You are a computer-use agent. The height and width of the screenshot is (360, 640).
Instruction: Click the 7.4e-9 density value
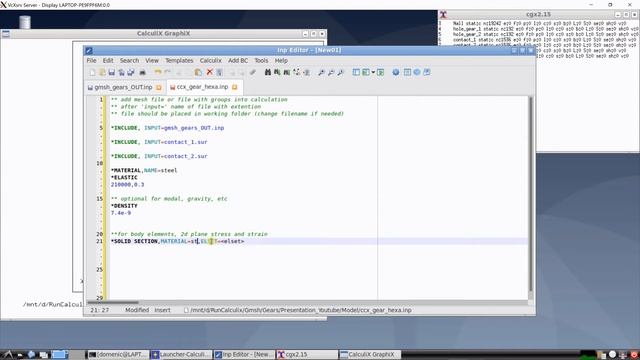[121, 213]
